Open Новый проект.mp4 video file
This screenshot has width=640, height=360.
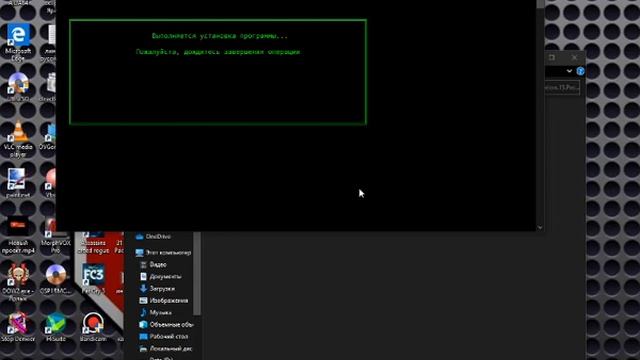pos(18,236)
